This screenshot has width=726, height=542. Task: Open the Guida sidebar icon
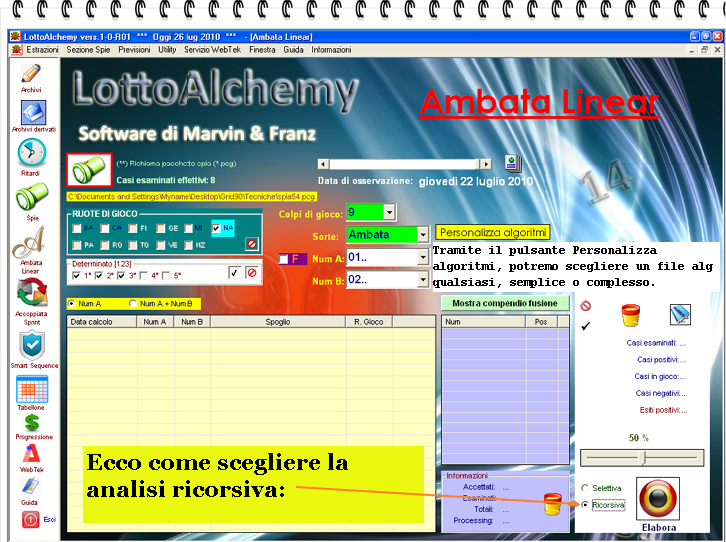31,486
